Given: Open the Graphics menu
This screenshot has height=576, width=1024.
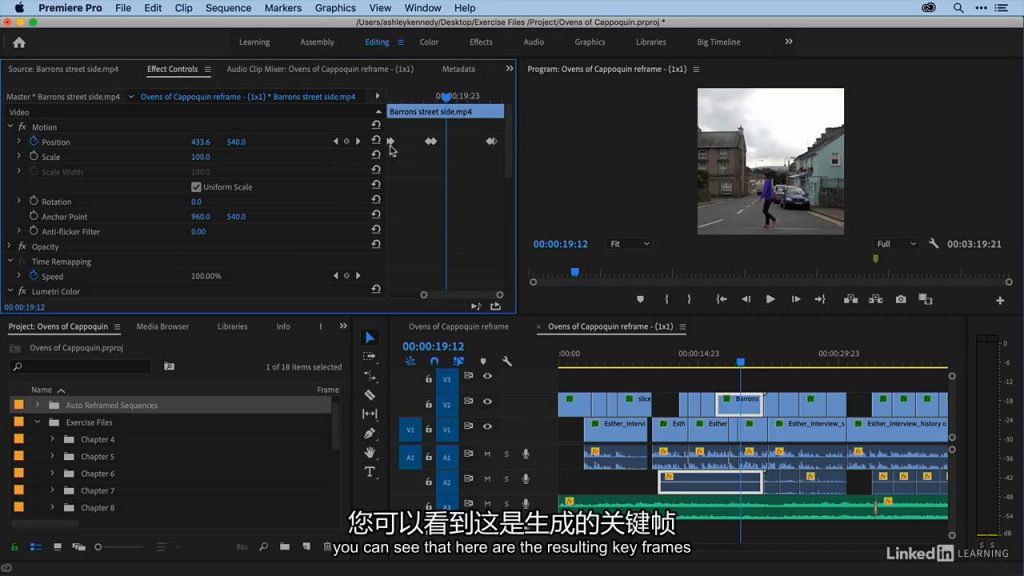Looking at the screenshot, I should [335, 8].
